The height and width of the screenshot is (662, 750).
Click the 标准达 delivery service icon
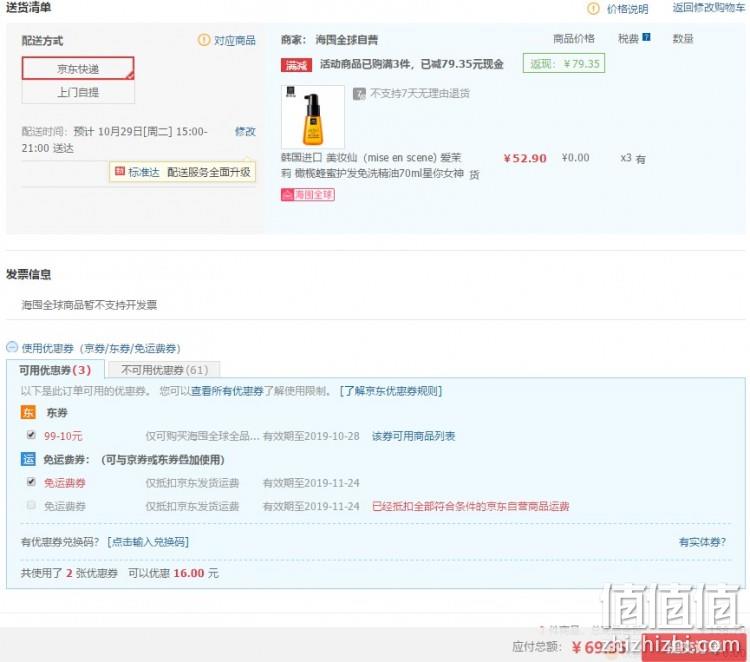point(120,171)
